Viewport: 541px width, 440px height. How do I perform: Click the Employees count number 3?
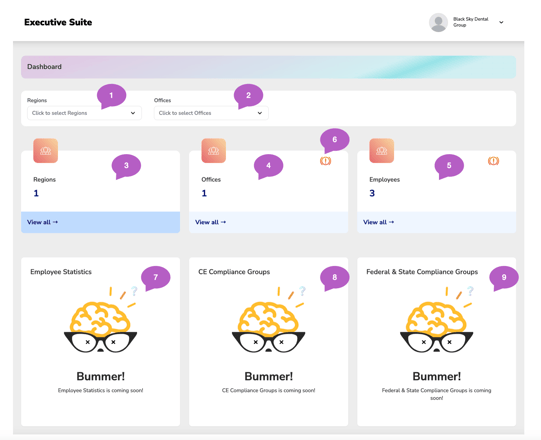[372, 193]
